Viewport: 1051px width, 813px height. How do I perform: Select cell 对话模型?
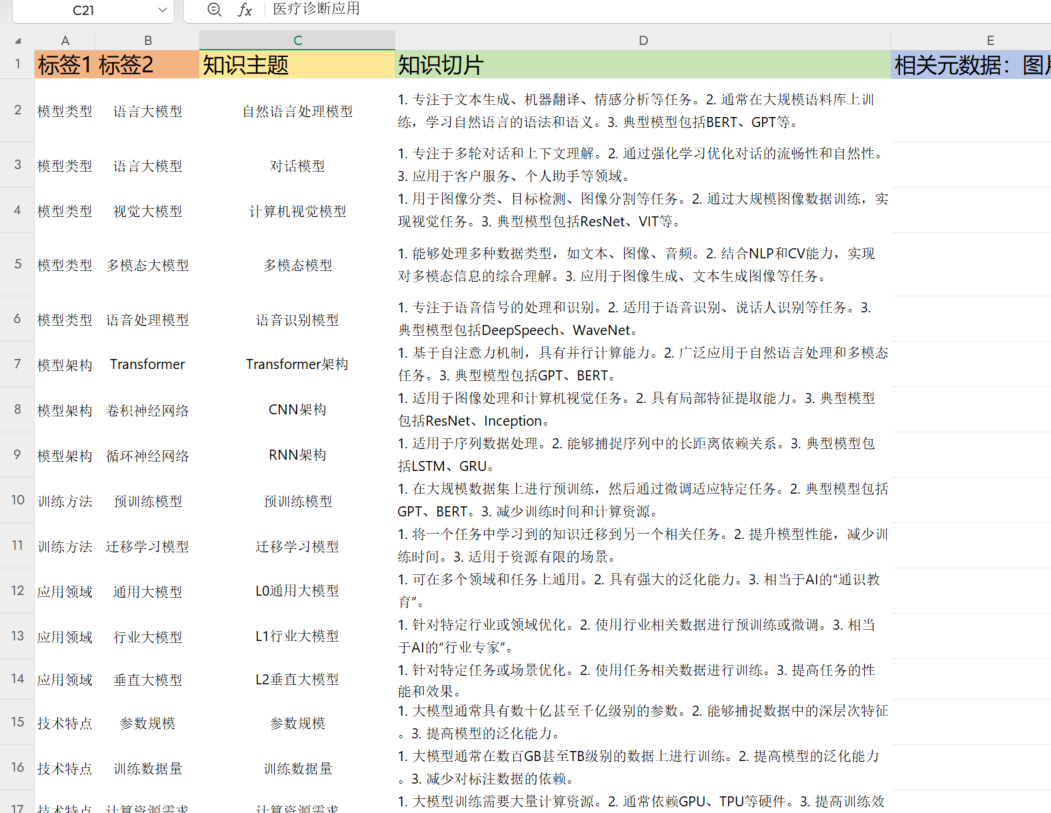[x=297, y=166]
